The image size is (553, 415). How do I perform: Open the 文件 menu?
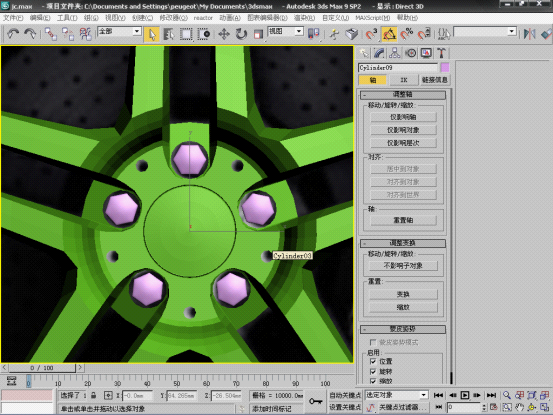pos(13,18)
